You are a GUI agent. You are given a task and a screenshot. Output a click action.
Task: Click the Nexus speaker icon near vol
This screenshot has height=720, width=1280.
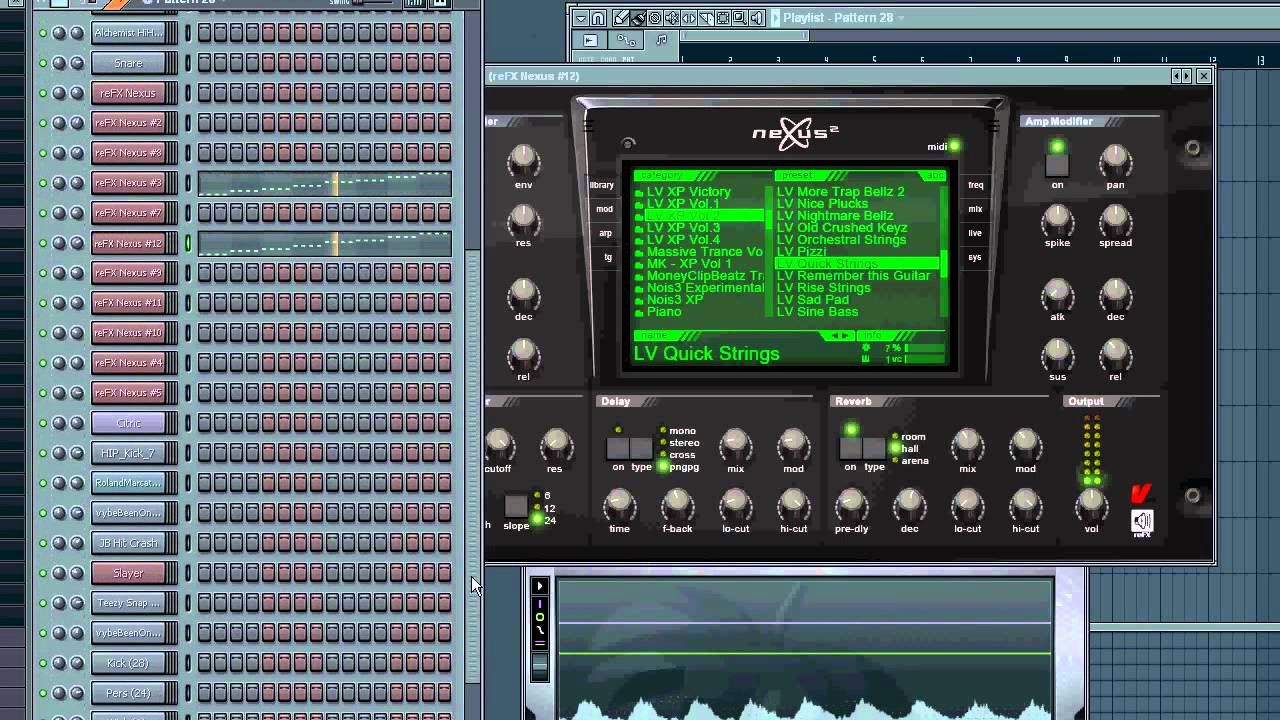point(1142,521)
